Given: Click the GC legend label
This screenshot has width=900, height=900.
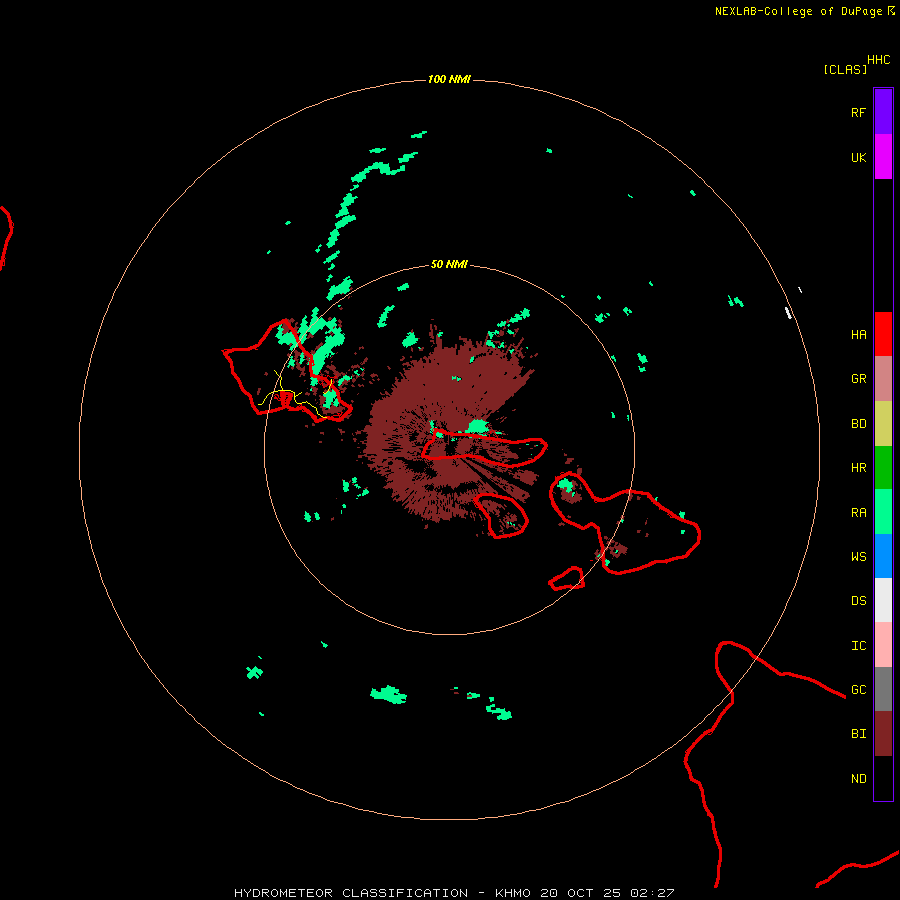Looking at the screenshot, I should tap(858, 690).
